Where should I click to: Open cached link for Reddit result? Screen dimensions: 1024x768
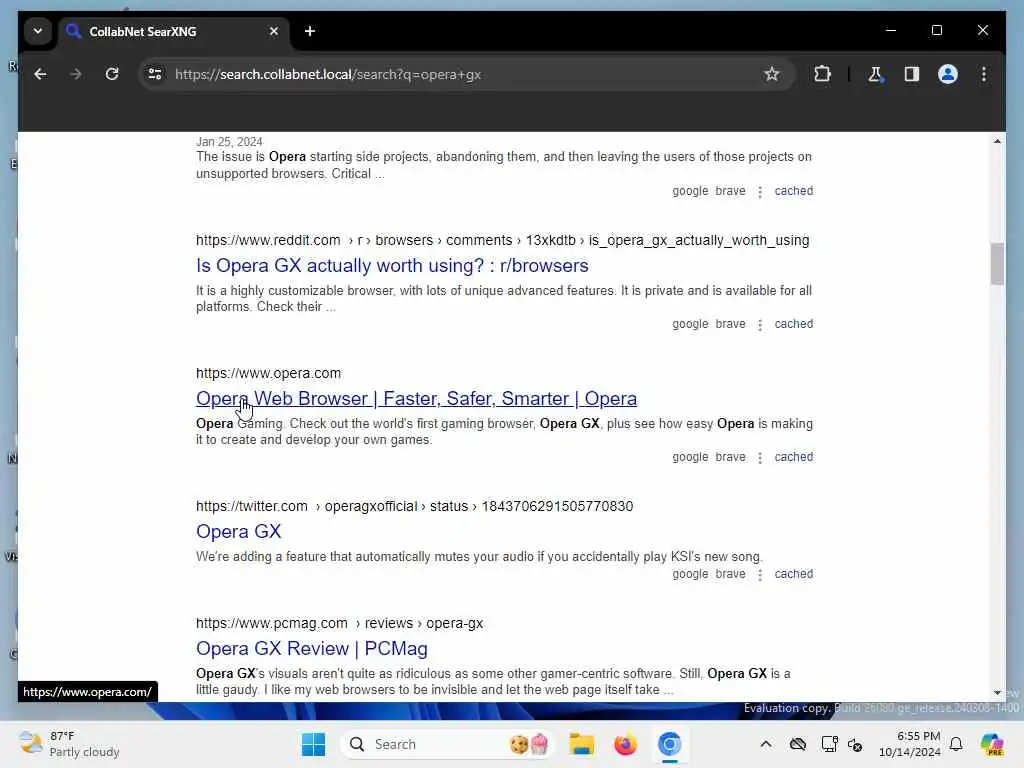[793, 324]
